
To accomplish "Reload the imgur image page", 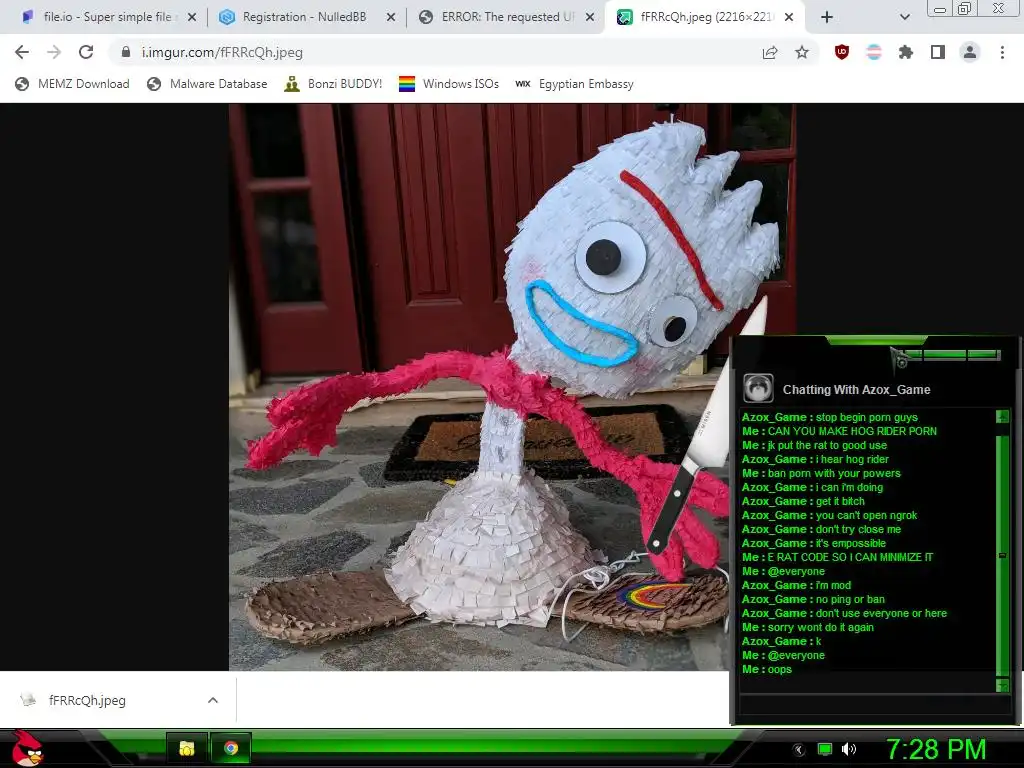I will point(86,52).
